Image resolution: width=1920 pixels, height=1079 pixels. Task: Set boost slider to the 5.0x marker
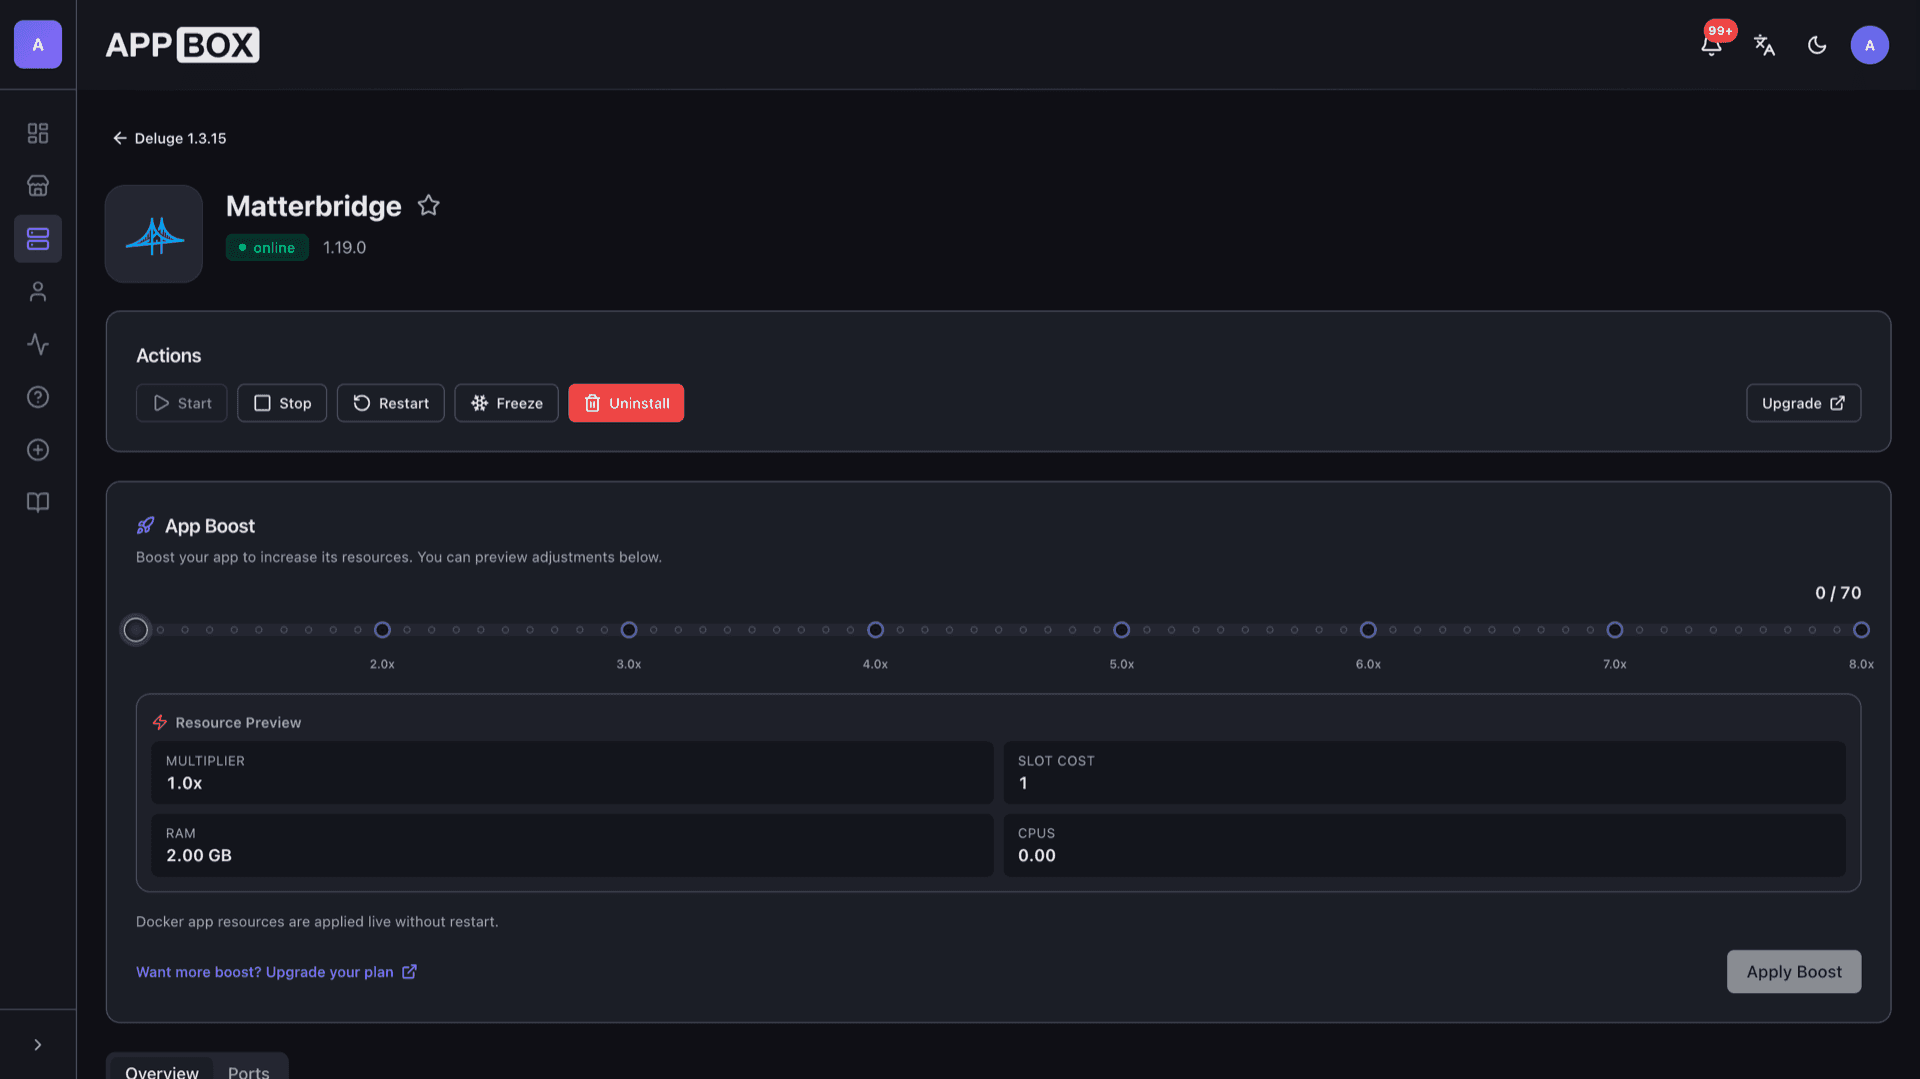1122,630
